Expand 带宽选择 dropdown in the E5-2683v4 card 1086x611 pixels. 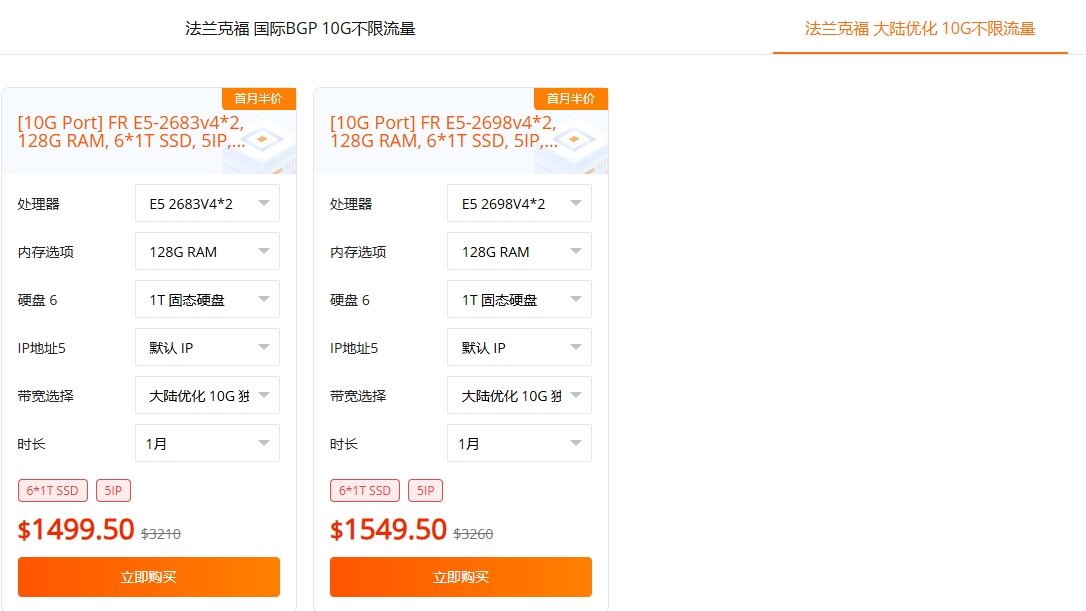207,396
